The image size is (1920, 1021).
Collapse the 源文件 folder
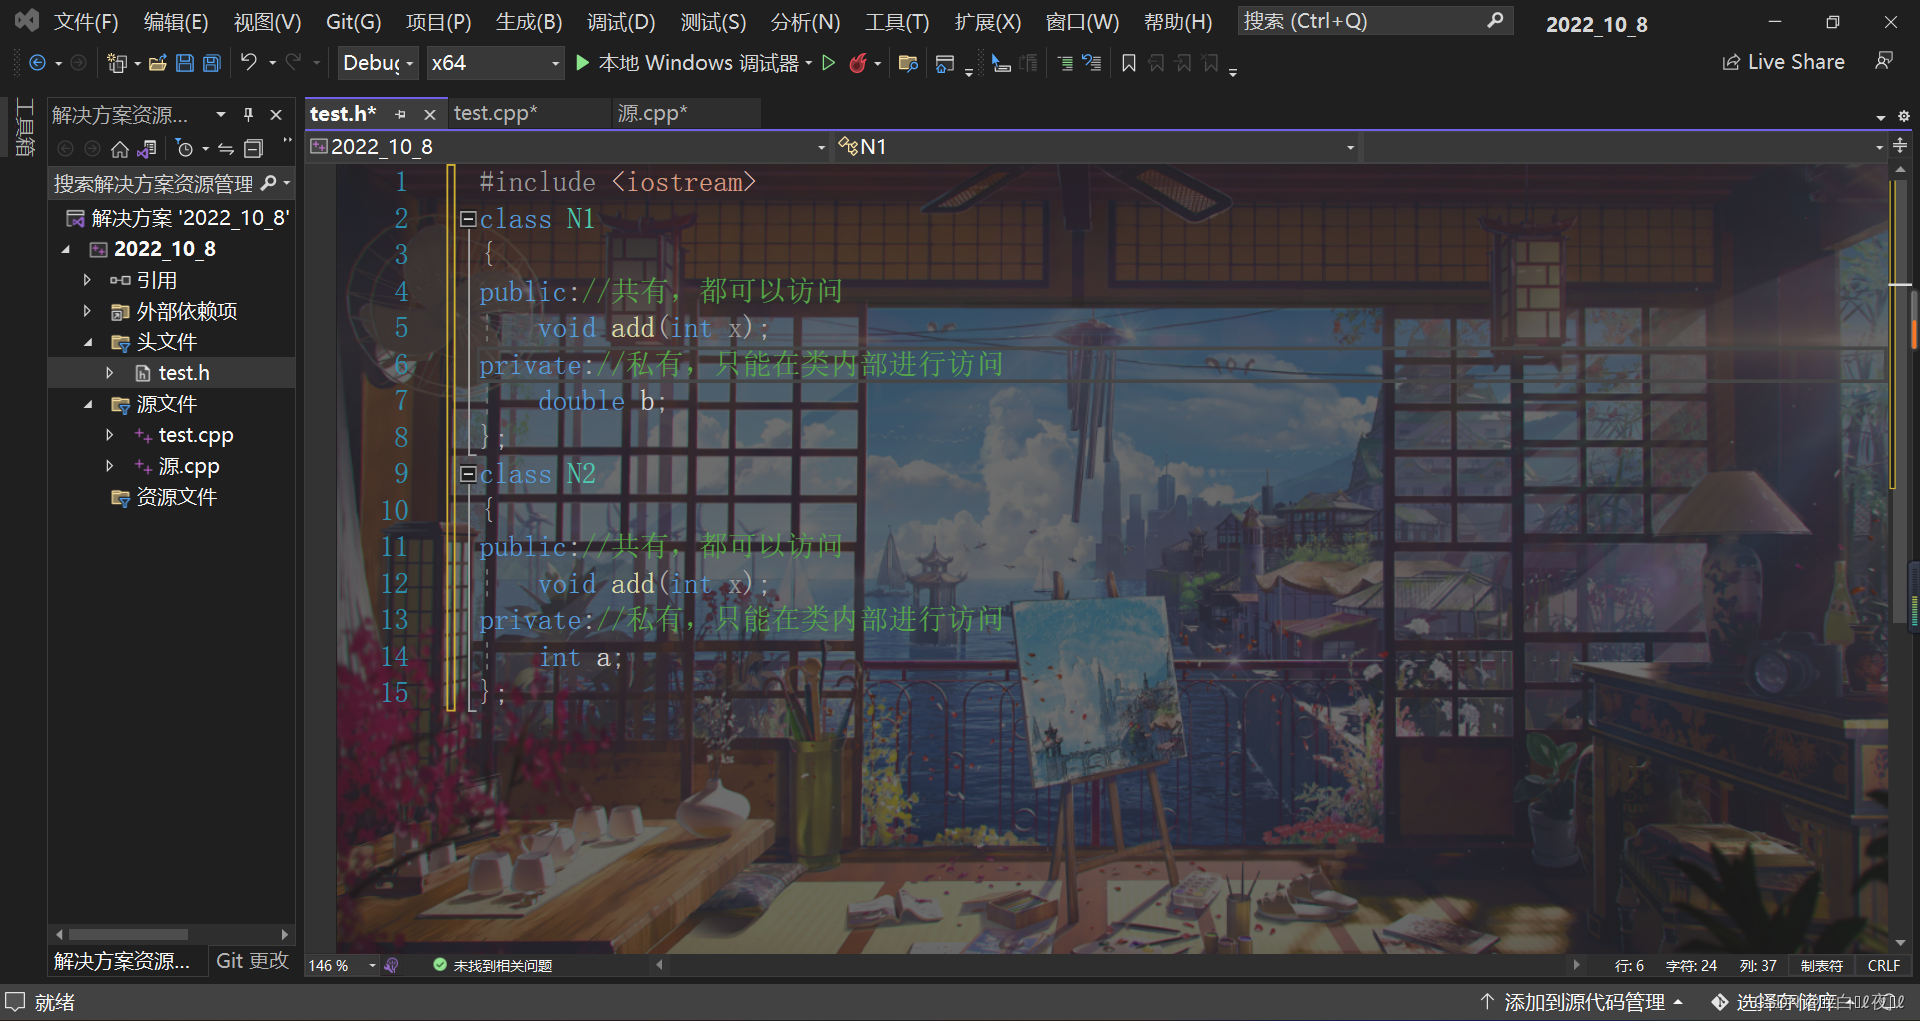[87, 405]
